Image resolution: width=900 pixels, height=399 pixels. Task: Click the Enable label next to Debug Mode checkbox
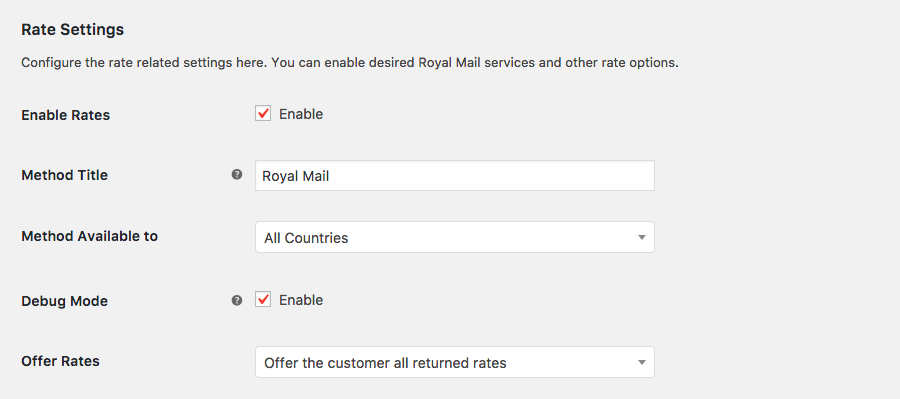pos(301,300)
